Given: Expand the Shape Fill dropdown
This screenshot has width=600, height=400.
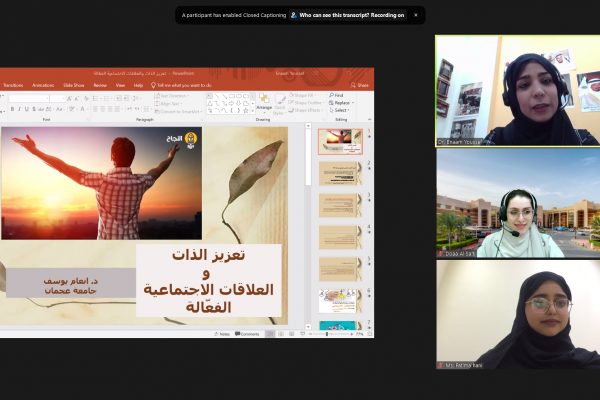Looking at the screenshot, I should tap(306, 95).
